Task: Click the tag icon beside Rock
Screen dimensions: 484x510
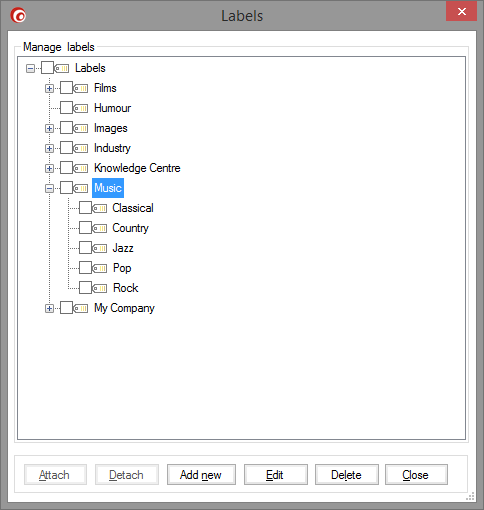Action: point(100,288)
